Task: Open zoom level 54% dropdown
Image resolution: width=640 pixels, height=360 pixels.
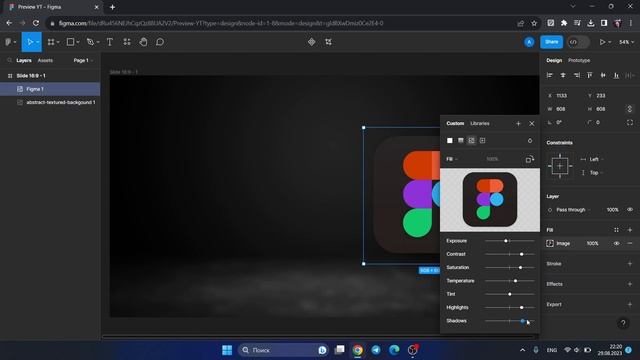Action: [627, 42]
